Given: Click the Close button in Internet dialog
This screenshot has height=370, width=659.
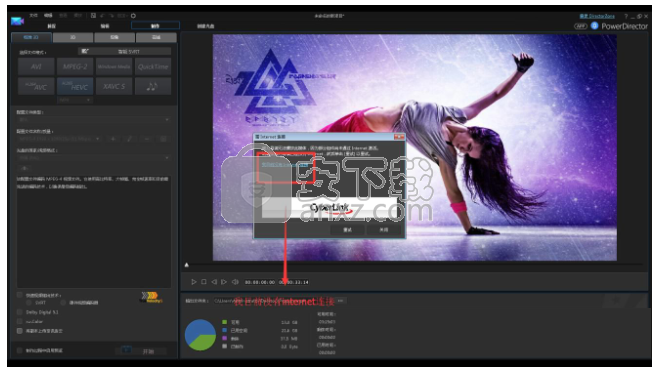Looking at the screenshot, I should 384,230.
